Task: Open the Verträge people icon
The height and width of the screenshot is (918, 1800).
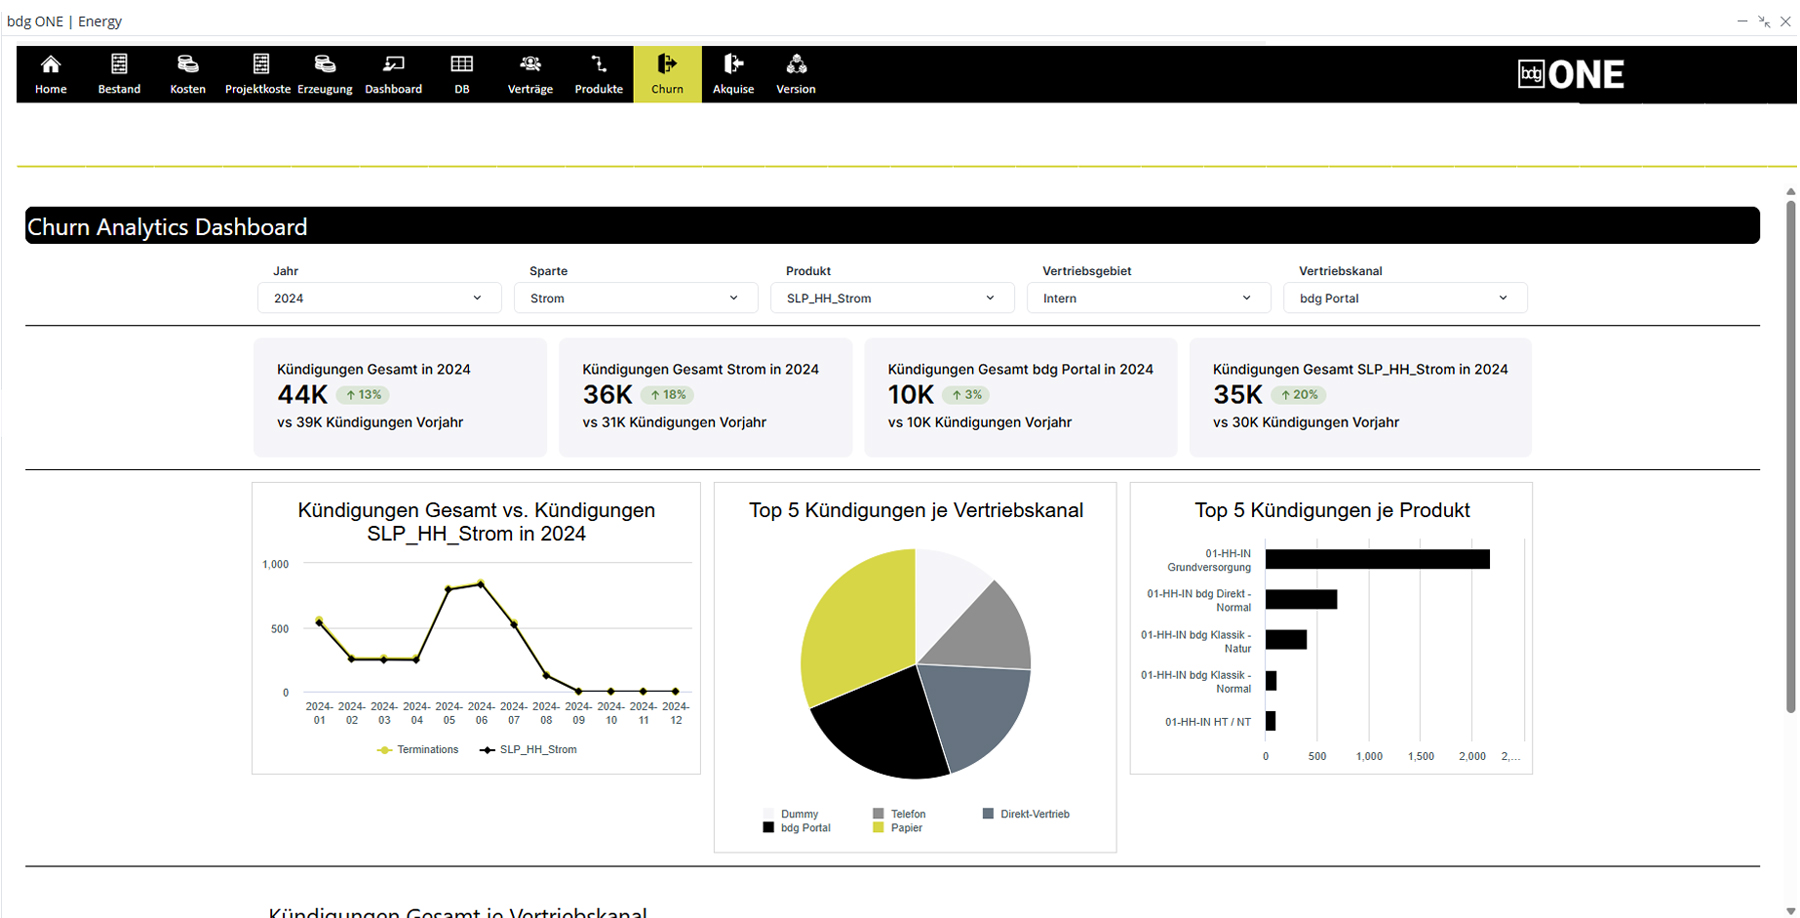Action: pos(530,65)
